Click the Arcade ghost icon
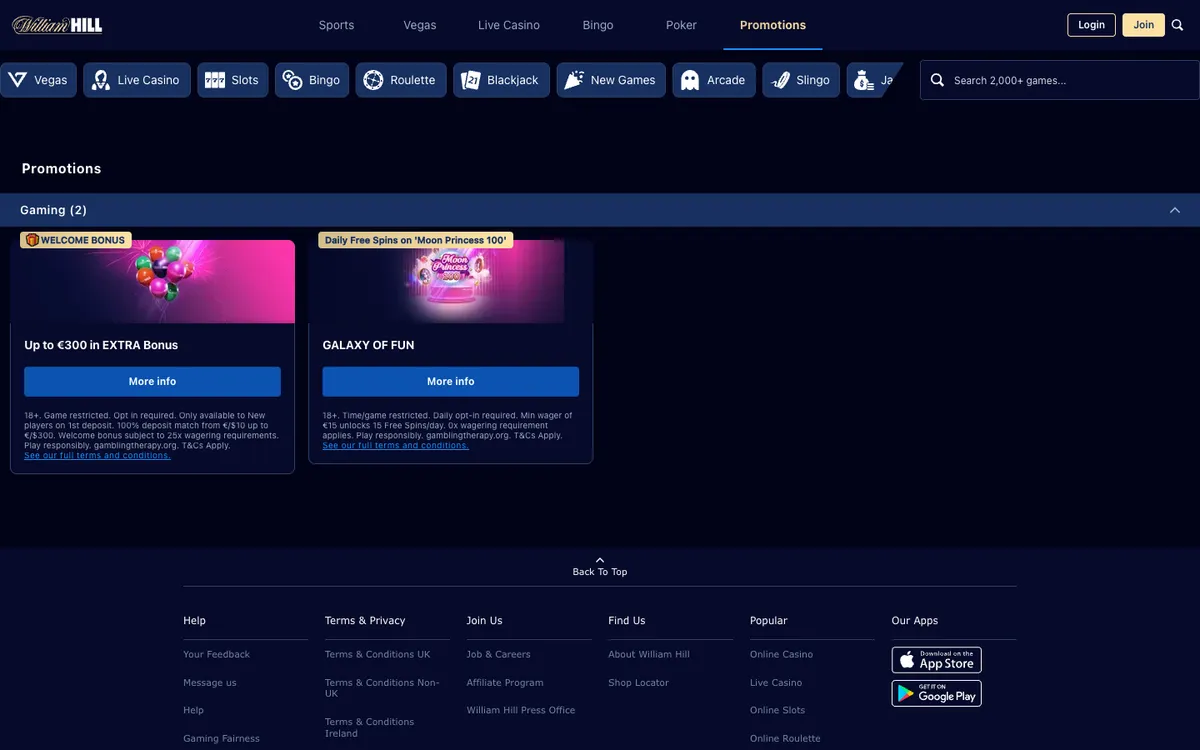The height and width of the screenshot is (750, 1200). (690, 80)
